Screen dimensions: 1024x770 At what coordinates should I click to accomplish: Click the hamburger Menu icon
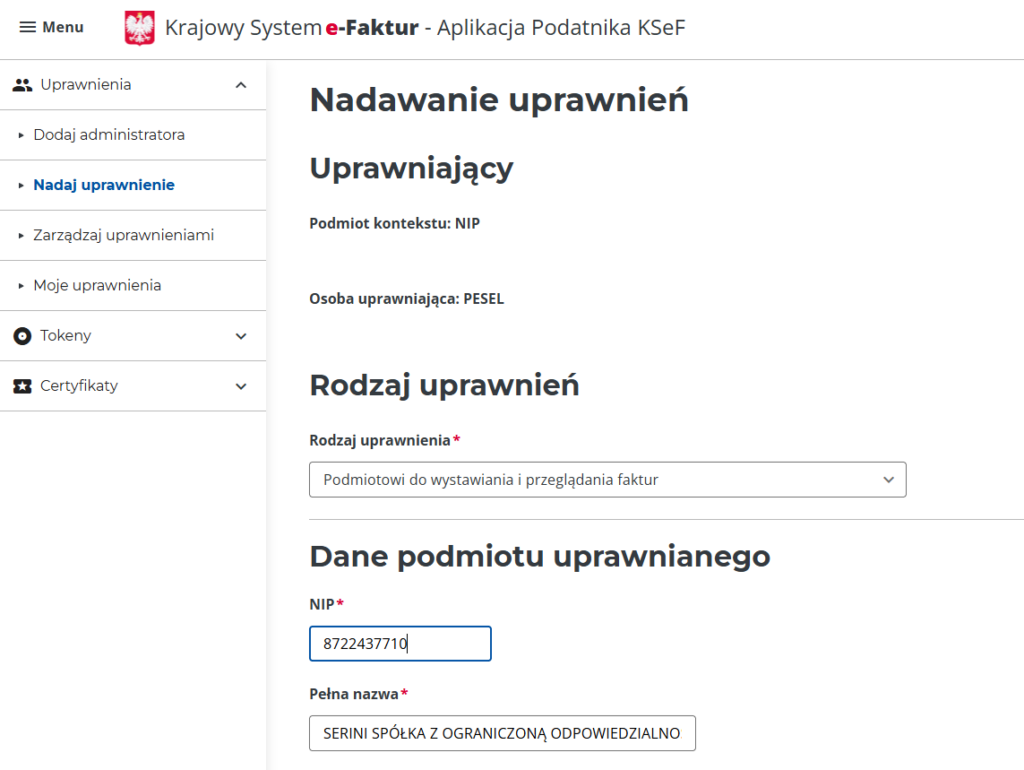(28, 27)
